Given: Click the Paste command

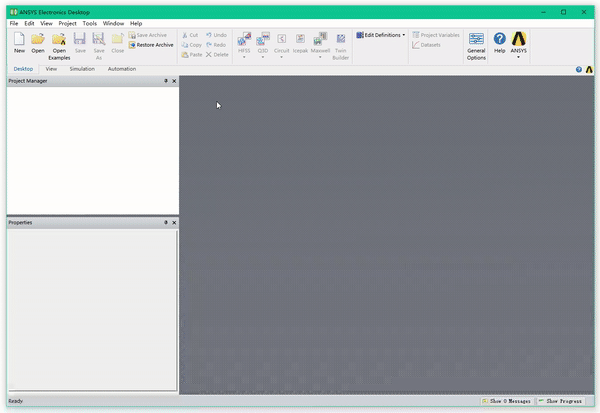Looking at the screenshot, I should [192, 55].
